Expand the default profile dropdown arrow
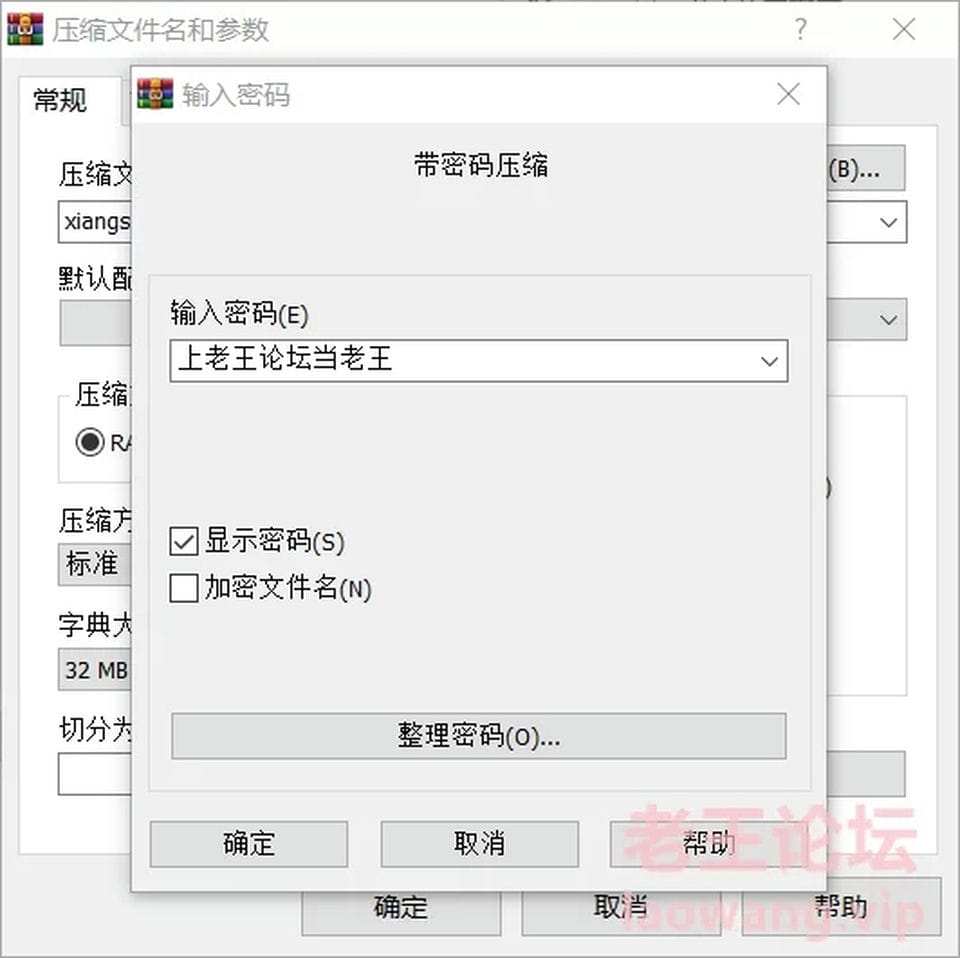The image size is (960, 958). pyautogui.click(x=888, y=320)
